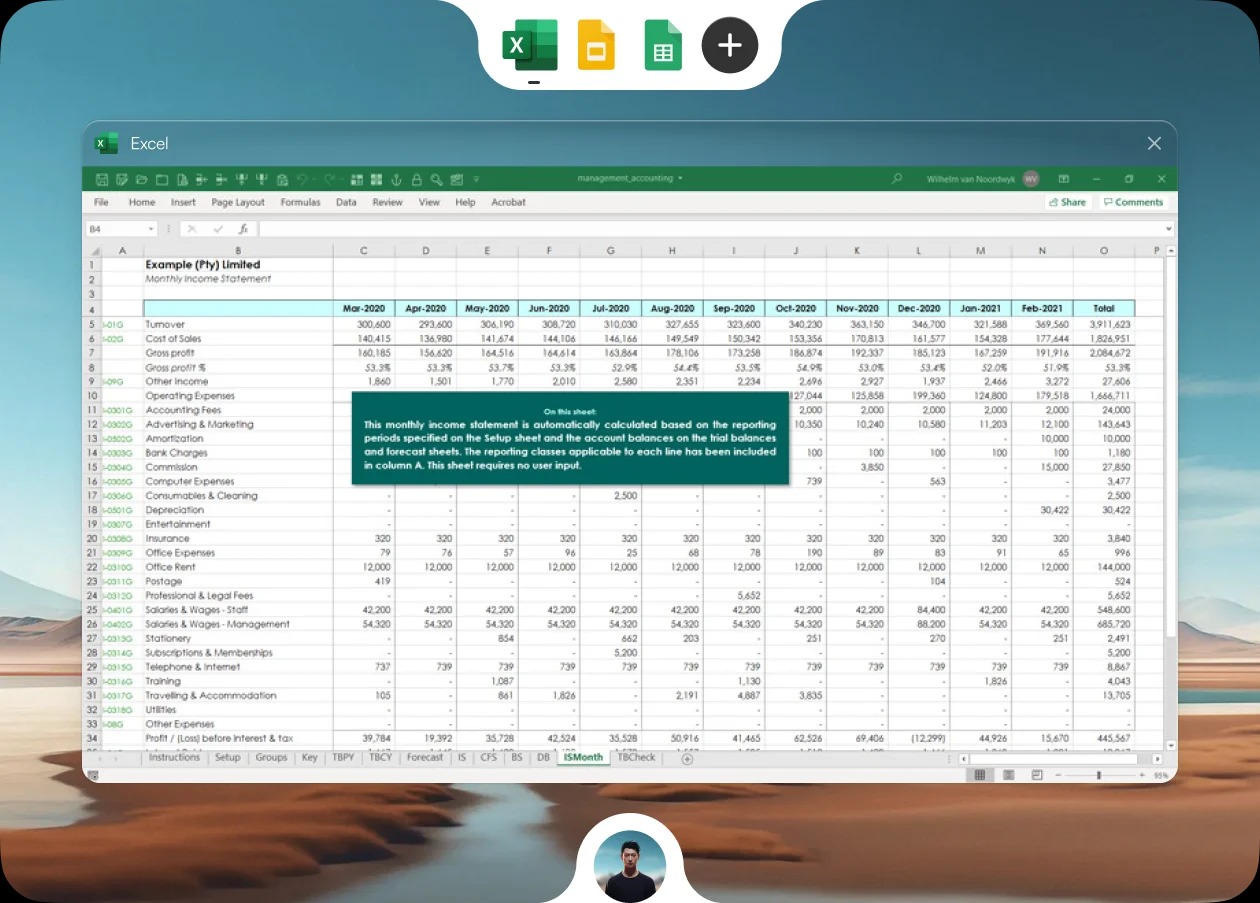Click the magnifier print preview icon

click(437, 179)
